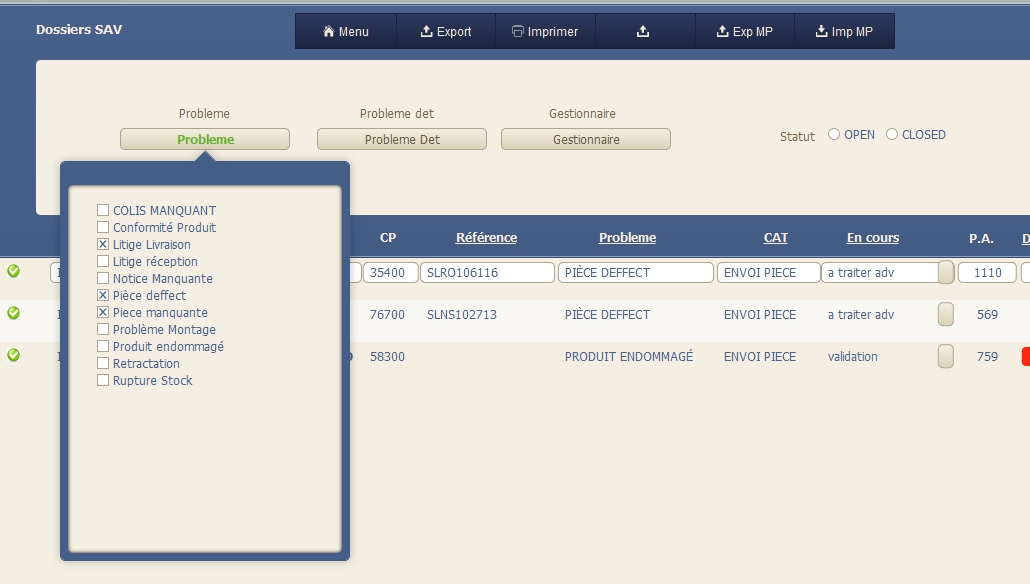Click green check icon on 58300 row

pos(13,355)
